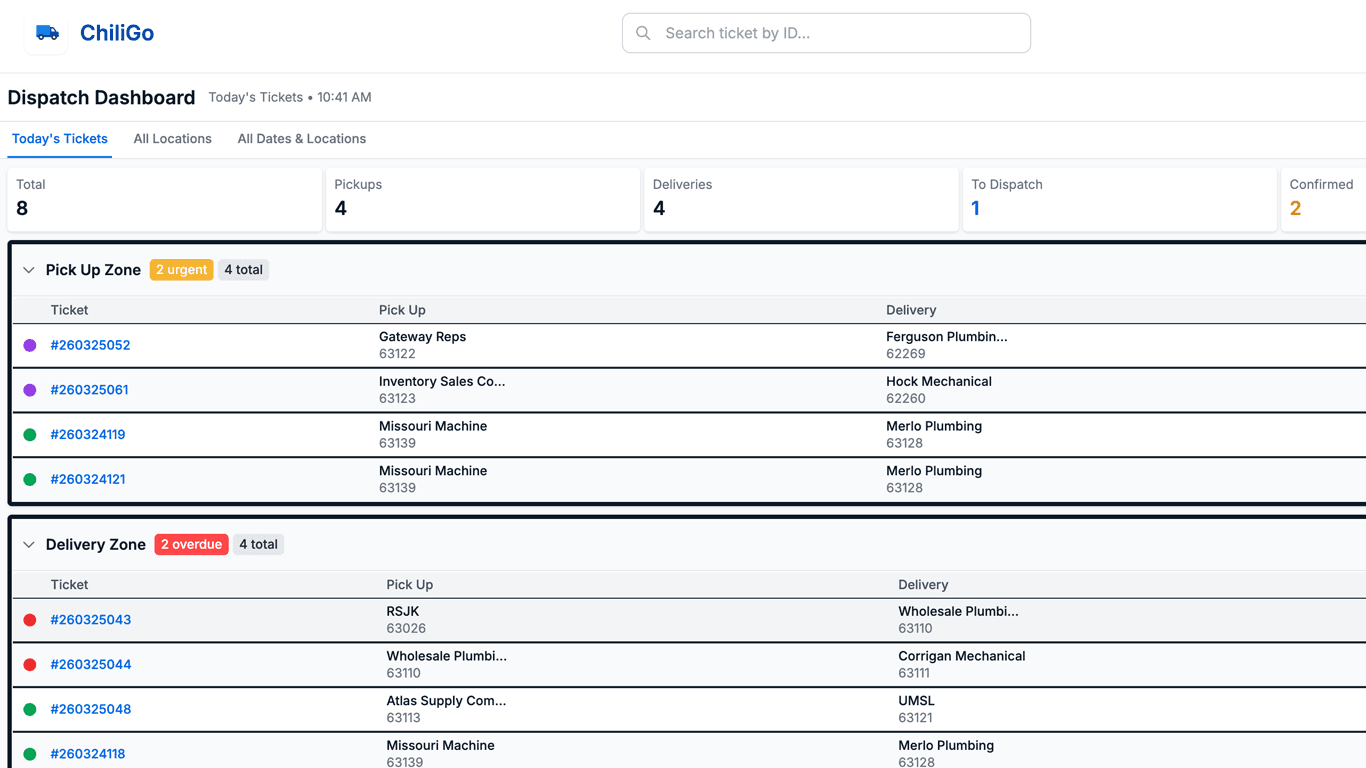Click the ChiliGo brand name

pos(117,33)
